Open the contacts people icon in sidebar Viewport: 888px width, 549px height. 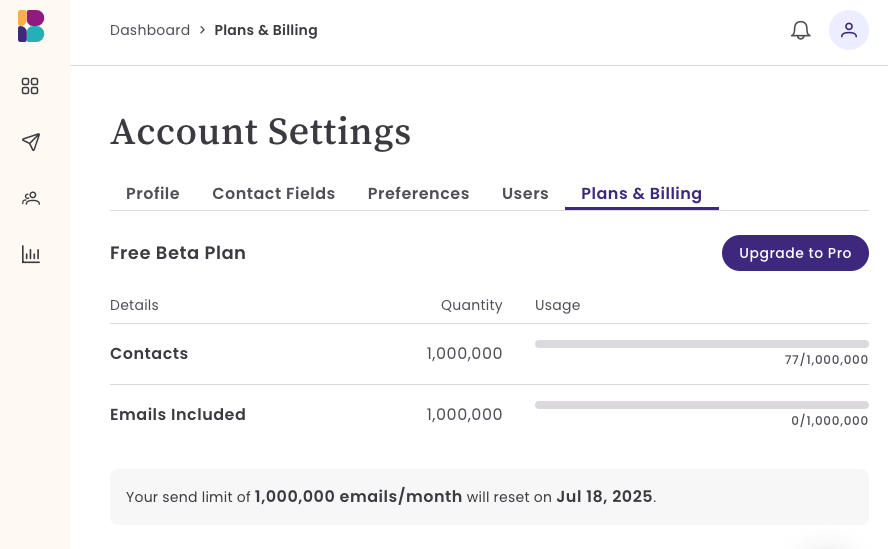(x=31, y=198)
